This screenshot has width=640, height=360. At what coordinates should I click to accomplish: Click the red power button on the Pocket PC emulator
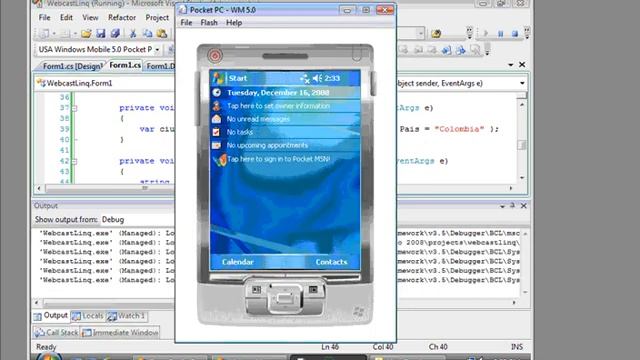[x=215, y=56]
